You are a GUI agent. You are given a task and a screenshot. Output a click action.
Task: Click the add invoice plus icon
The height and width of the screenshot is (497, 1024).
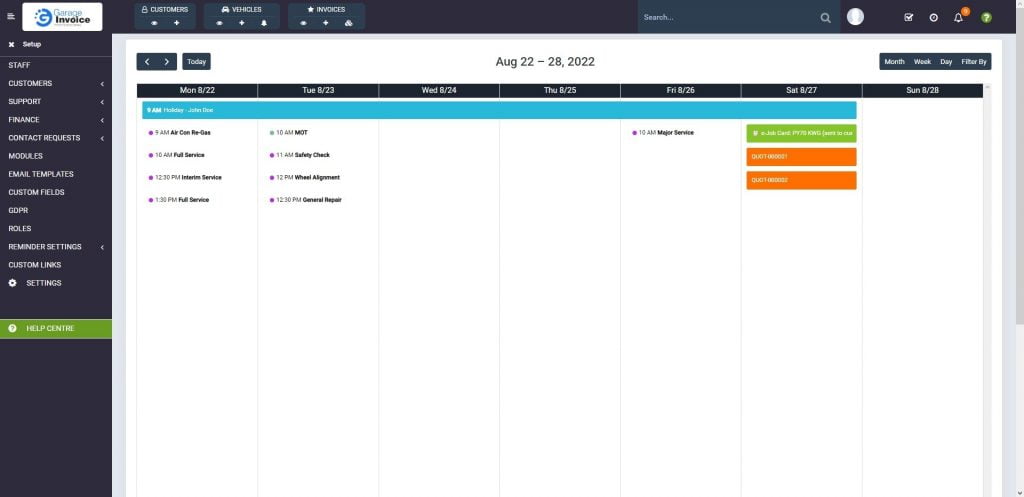click(x=326, y=22)
